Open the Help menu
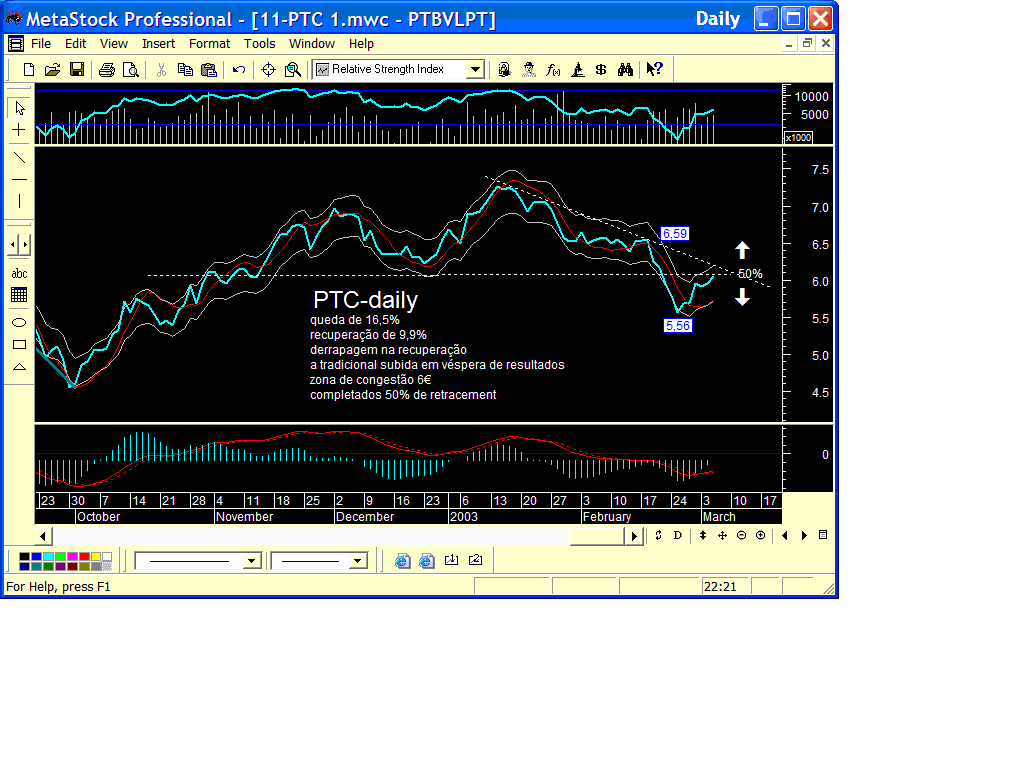The width and height of the screenshot is (1024, 768). (360, 44)
